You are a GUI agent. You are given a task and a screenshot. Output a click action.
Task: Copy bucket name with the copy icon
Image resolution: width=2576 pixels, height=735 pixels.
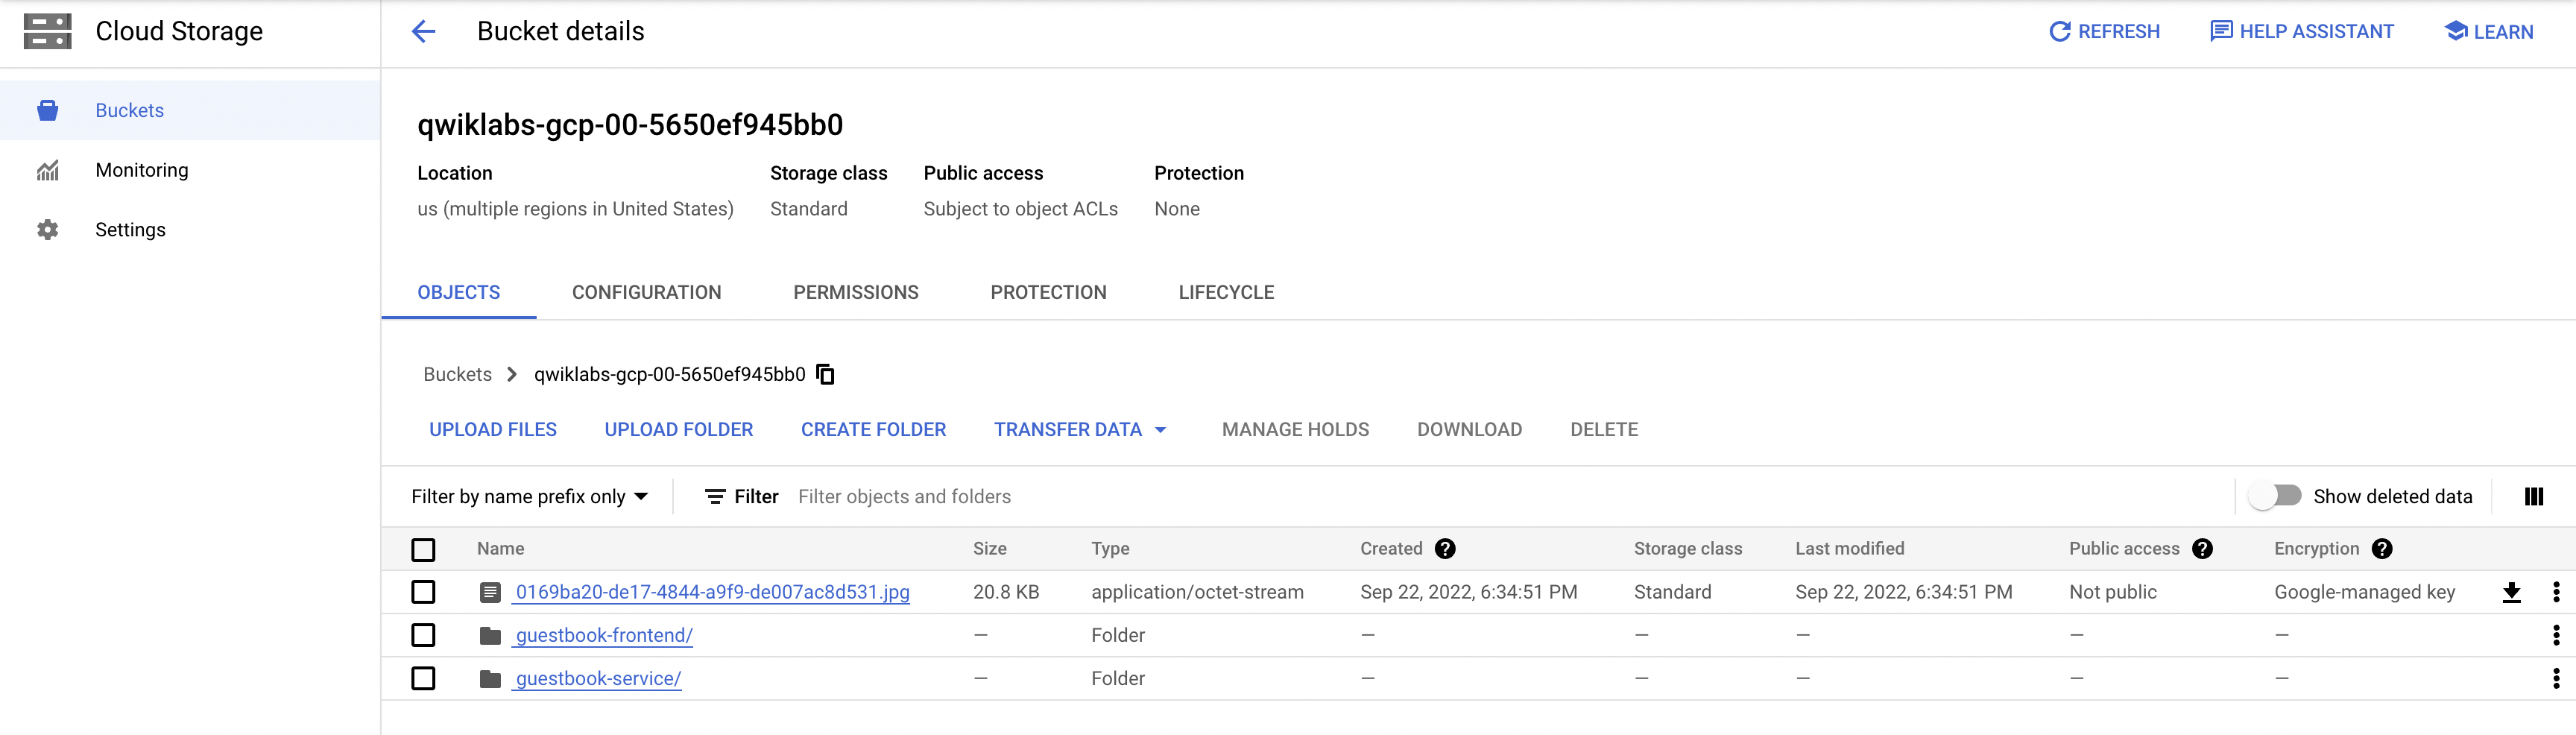[x=825, y=374]
